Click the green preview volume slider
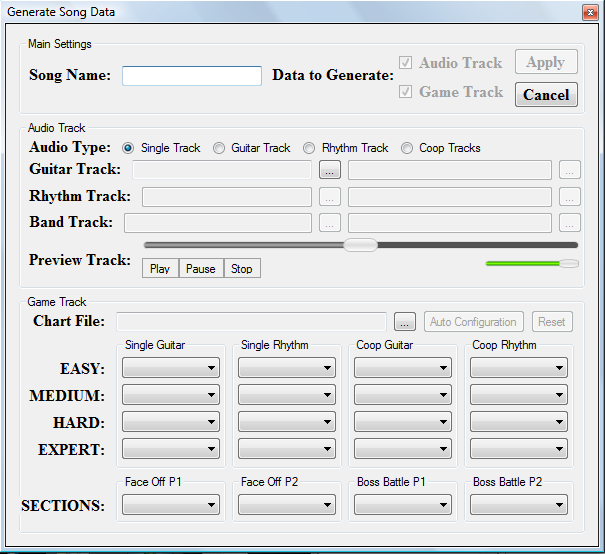605x554 pixels. (532, 263)
